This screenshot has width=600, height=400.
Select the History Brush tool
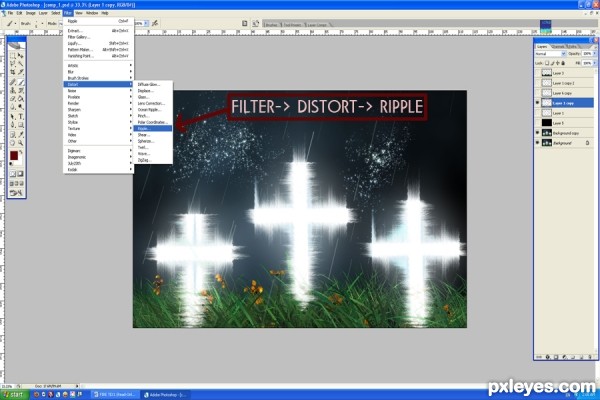click(21, 90)
